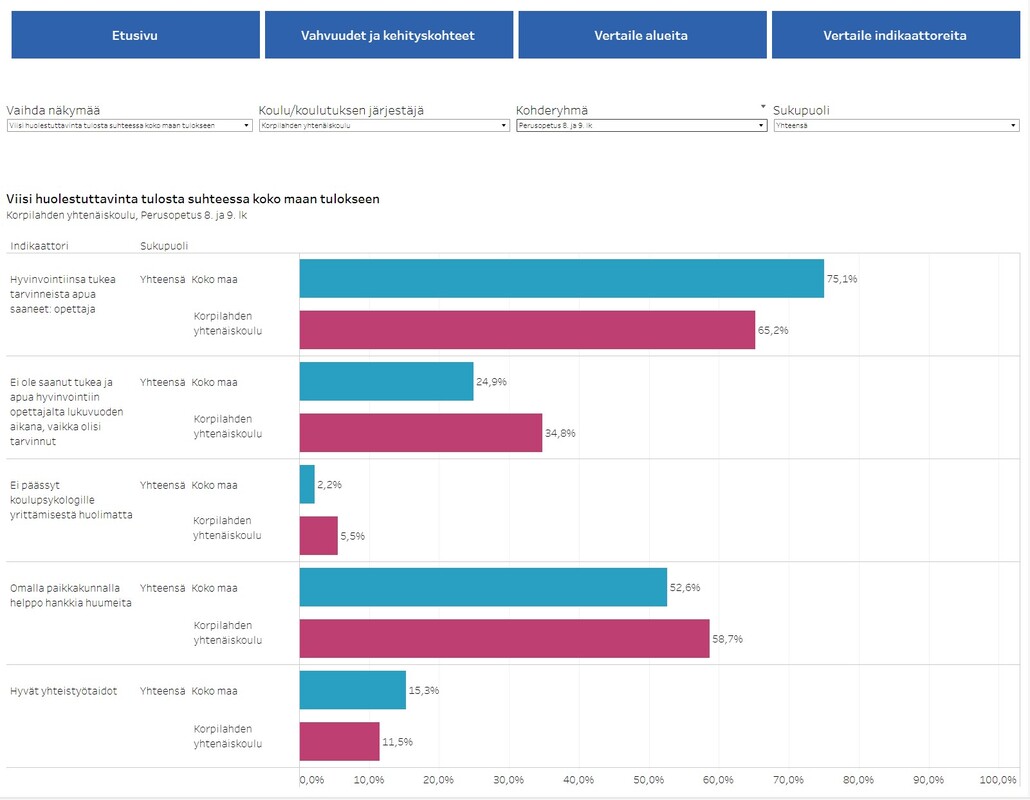This screenshot has height=800, width=1030.
Task: Click the blue 24,9% bar
Action: pos(386,381)
